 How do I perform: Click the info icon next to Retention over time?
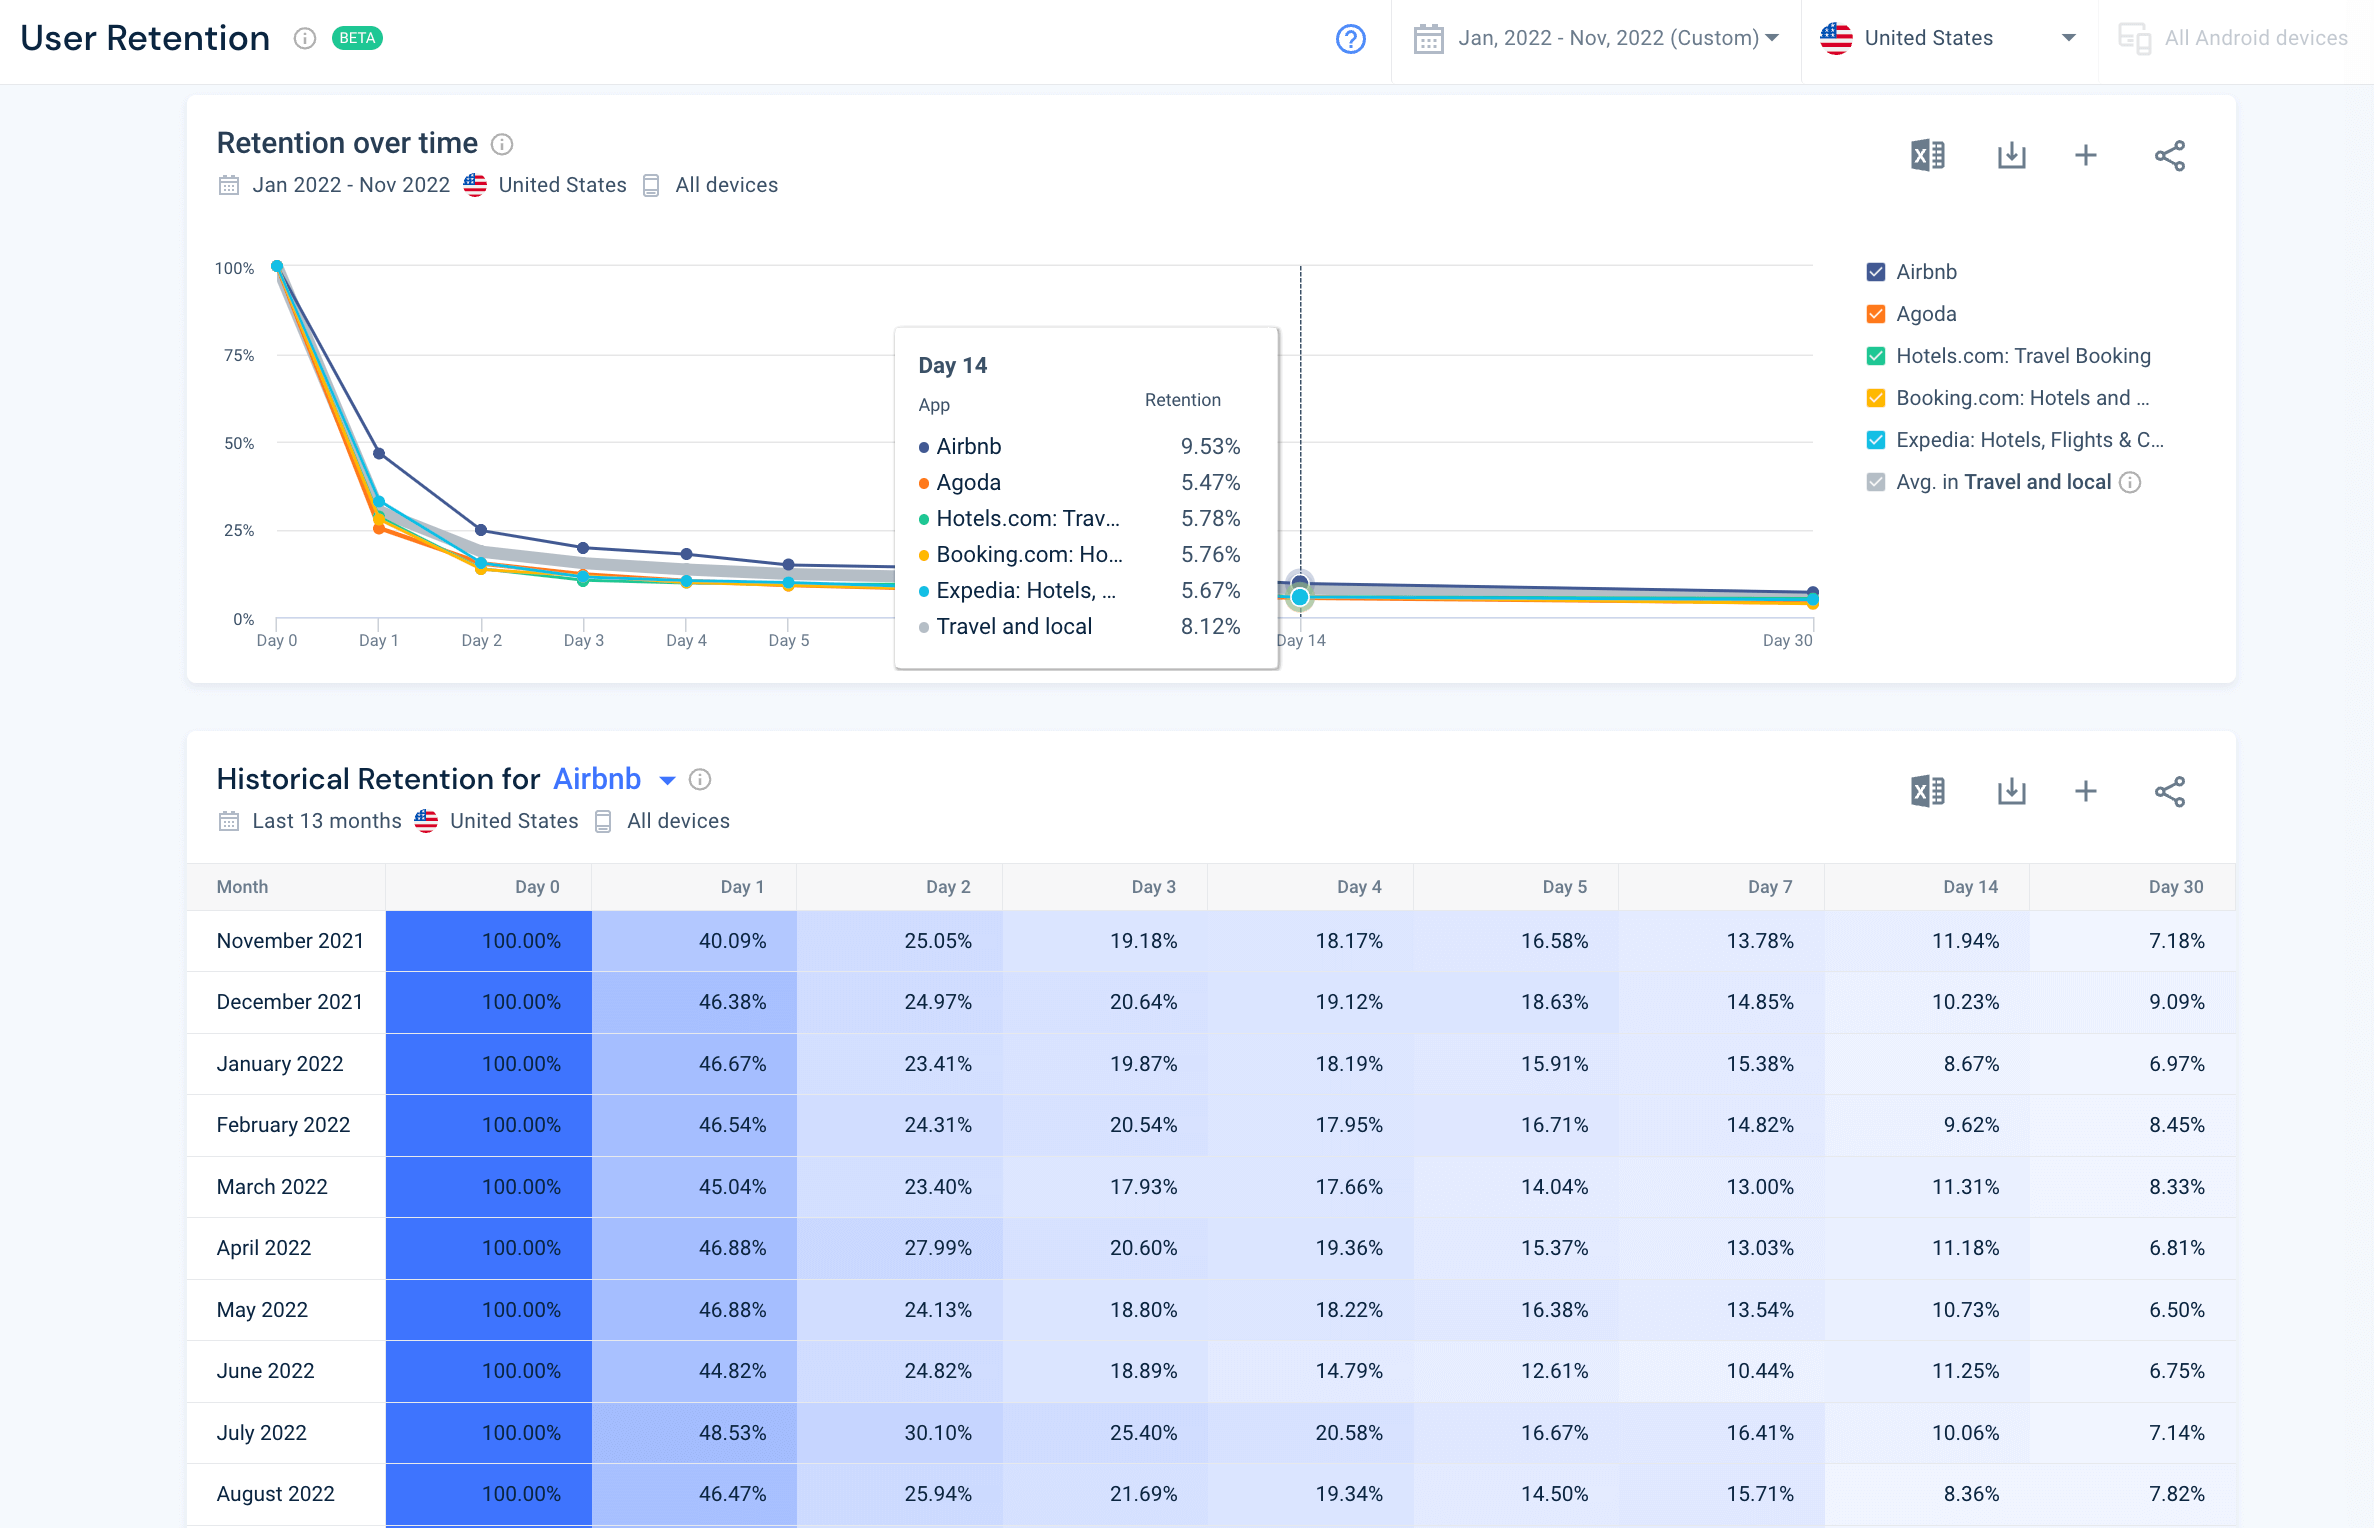point(502,144)
